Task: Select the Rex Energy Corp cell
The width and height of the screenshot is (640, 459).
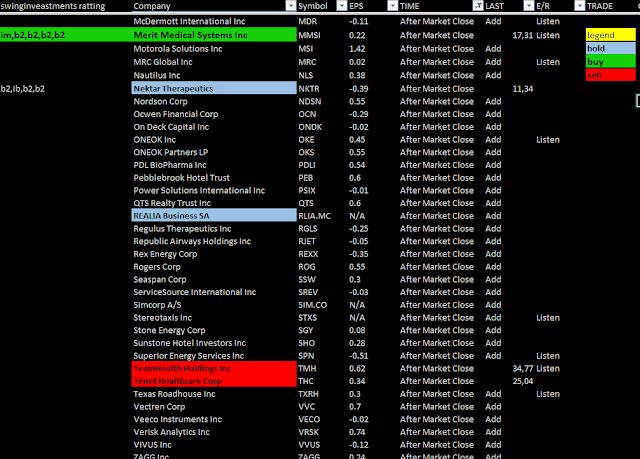Action: [165, 254]
